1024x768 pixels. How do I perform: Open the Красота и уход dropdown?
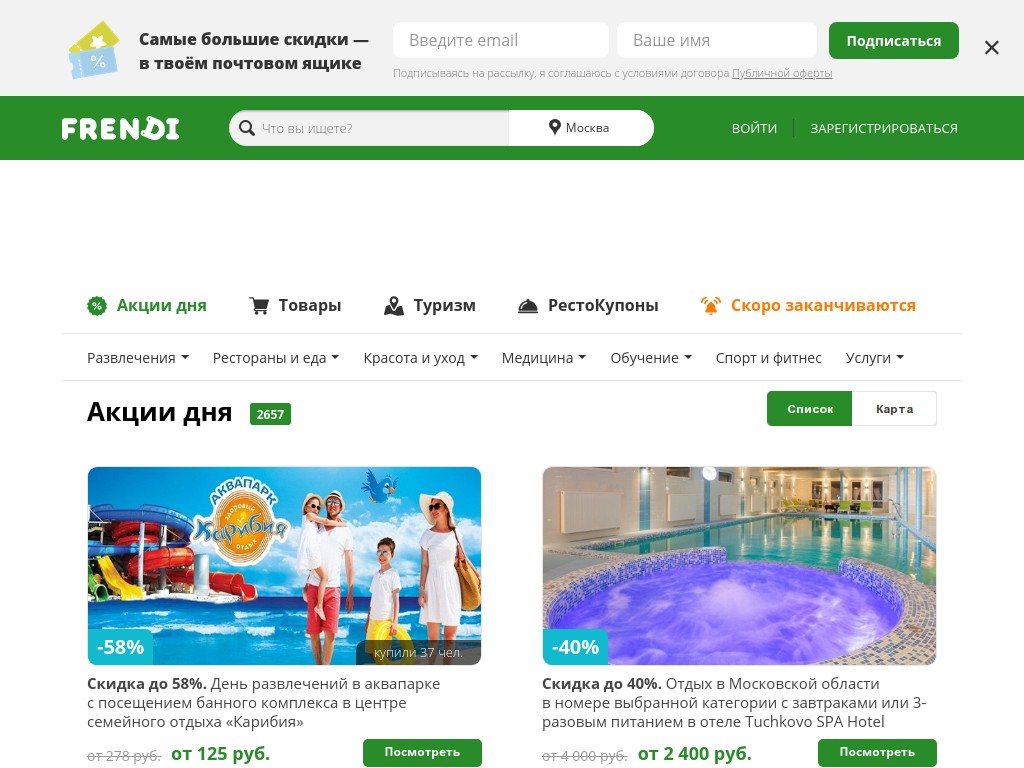tap(421, 358)
